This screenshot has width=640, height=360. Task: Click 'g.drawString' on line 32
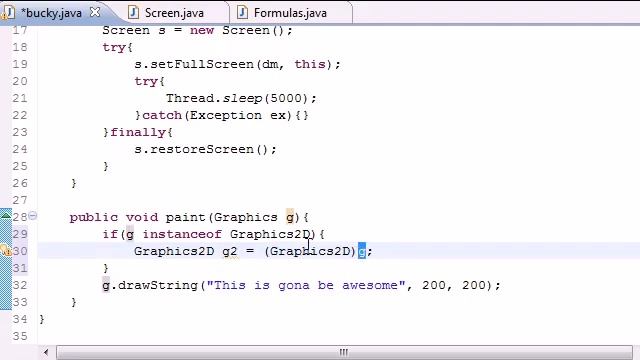point(150,285)
